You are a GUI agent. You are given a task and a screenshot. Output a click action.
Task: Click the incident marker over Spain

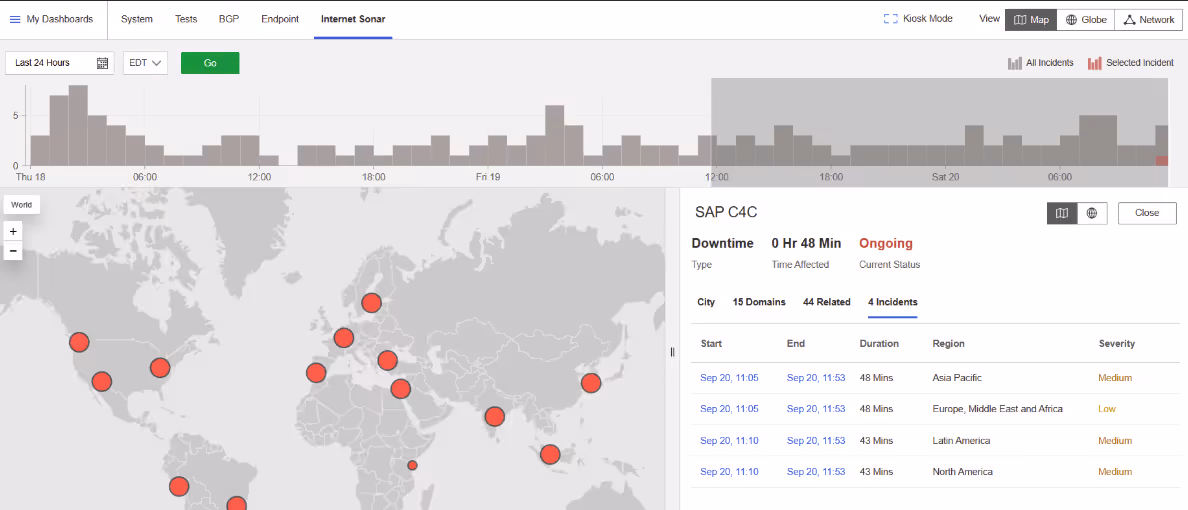click(316, 373)
